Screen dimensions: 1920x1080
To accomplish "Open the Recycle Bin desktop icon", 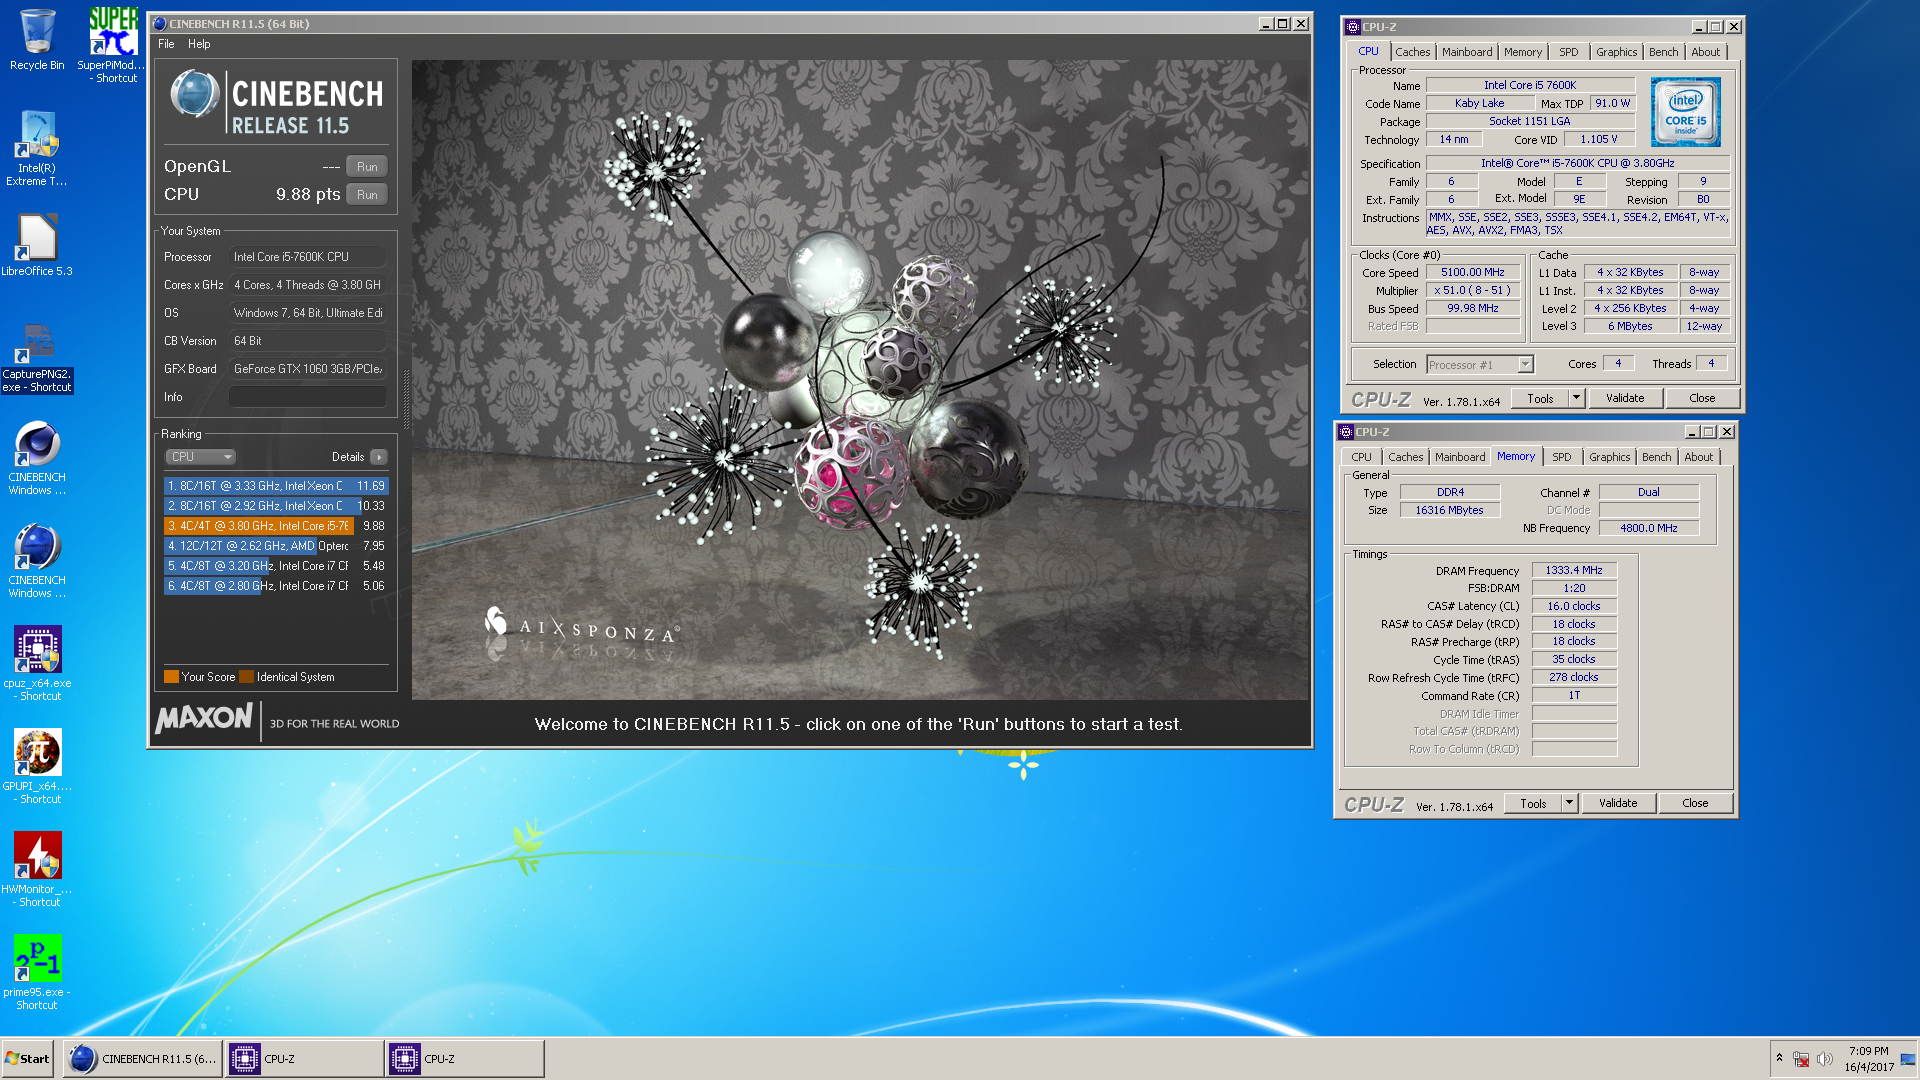I will coord(37,40).
